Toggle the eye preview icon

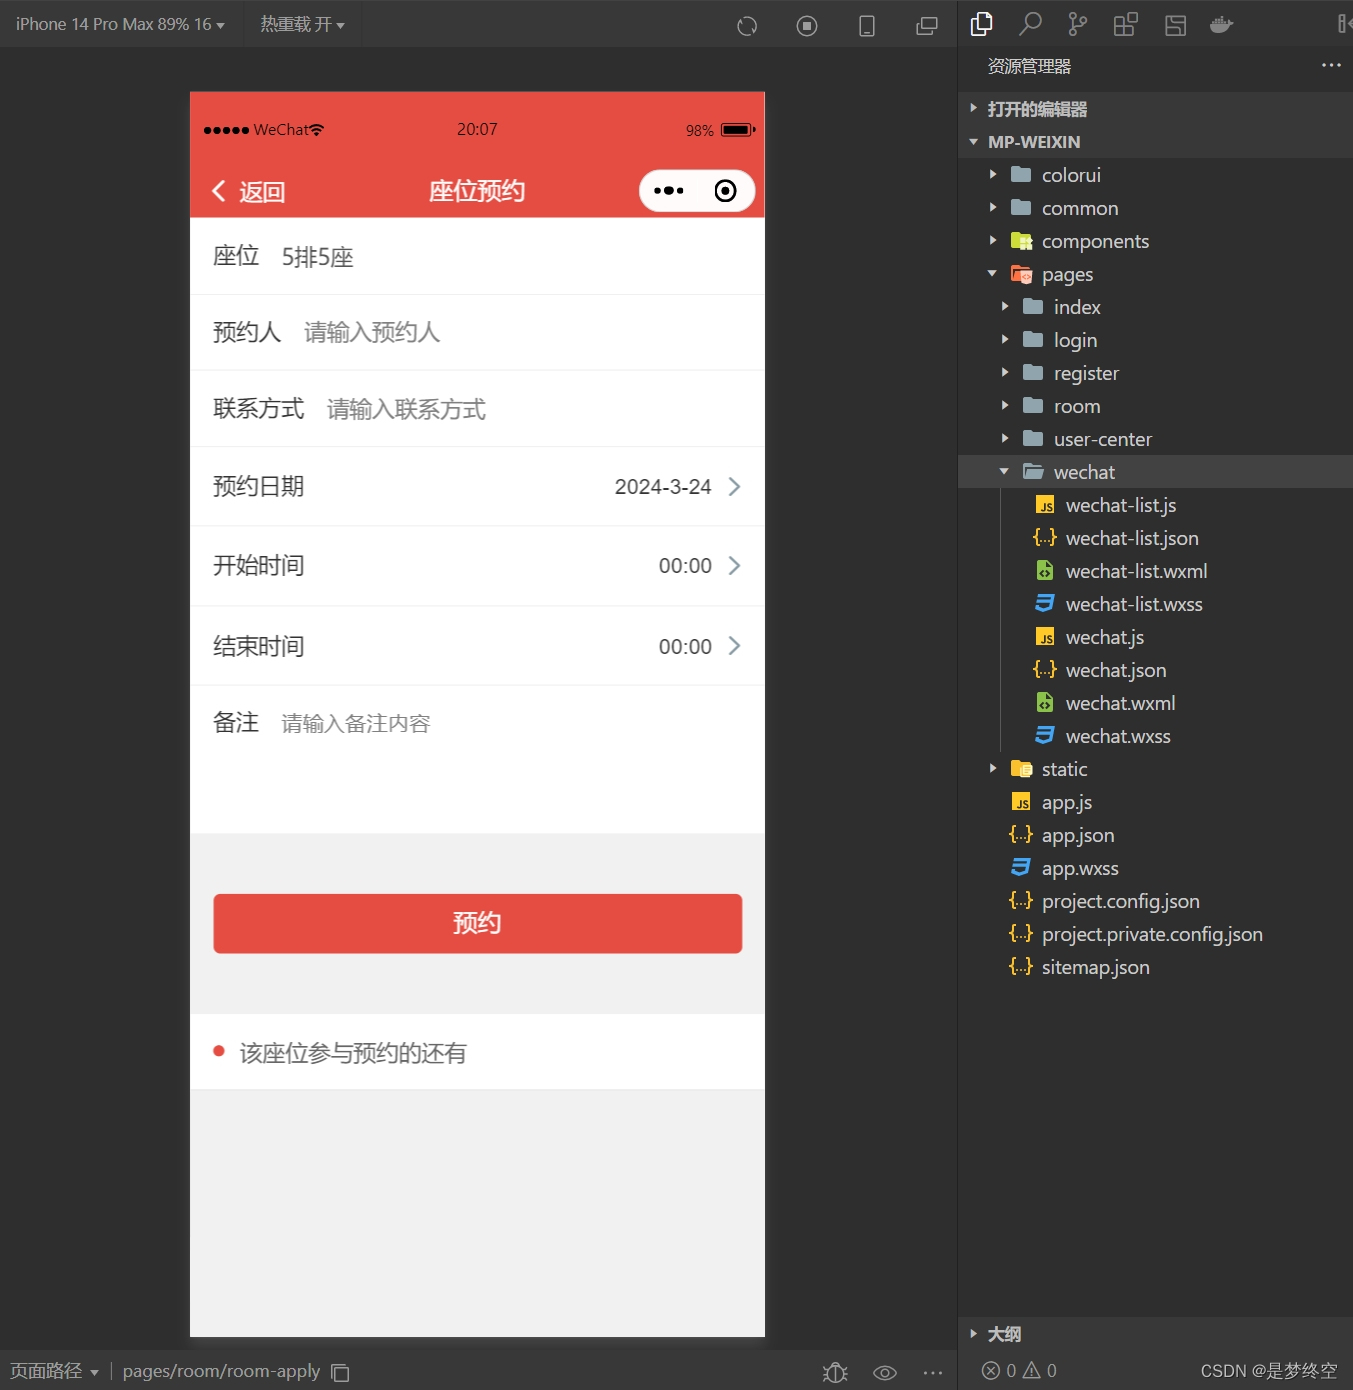(885, 1372)
